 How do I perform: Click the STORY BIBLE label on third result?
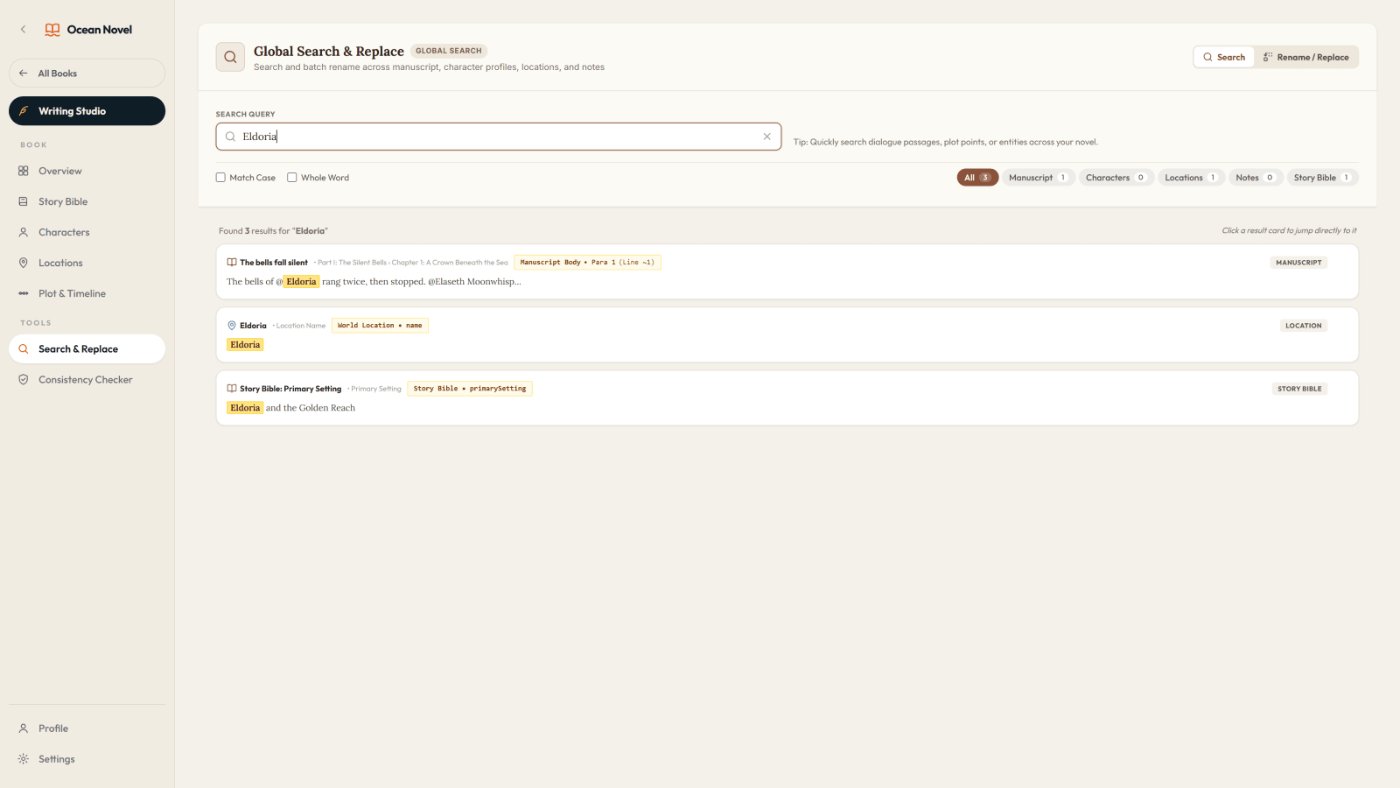(x=1300, y=389)
